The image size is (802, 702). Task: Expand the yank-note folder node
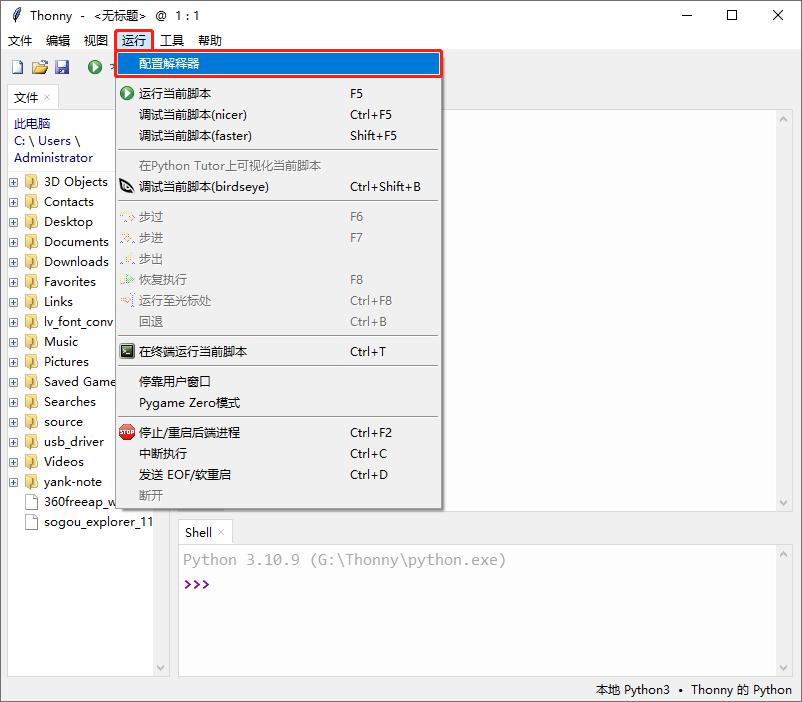coord(14,482)
